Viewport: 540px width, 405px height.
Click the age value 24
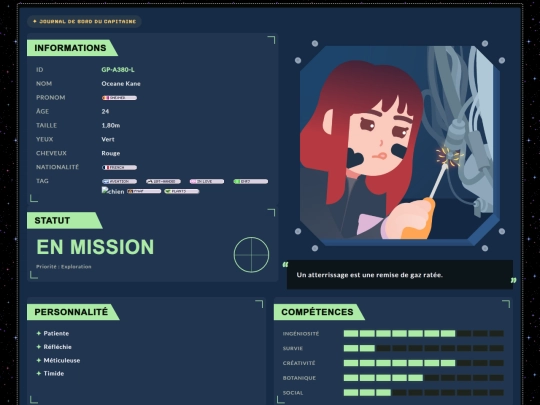(105, 111)
